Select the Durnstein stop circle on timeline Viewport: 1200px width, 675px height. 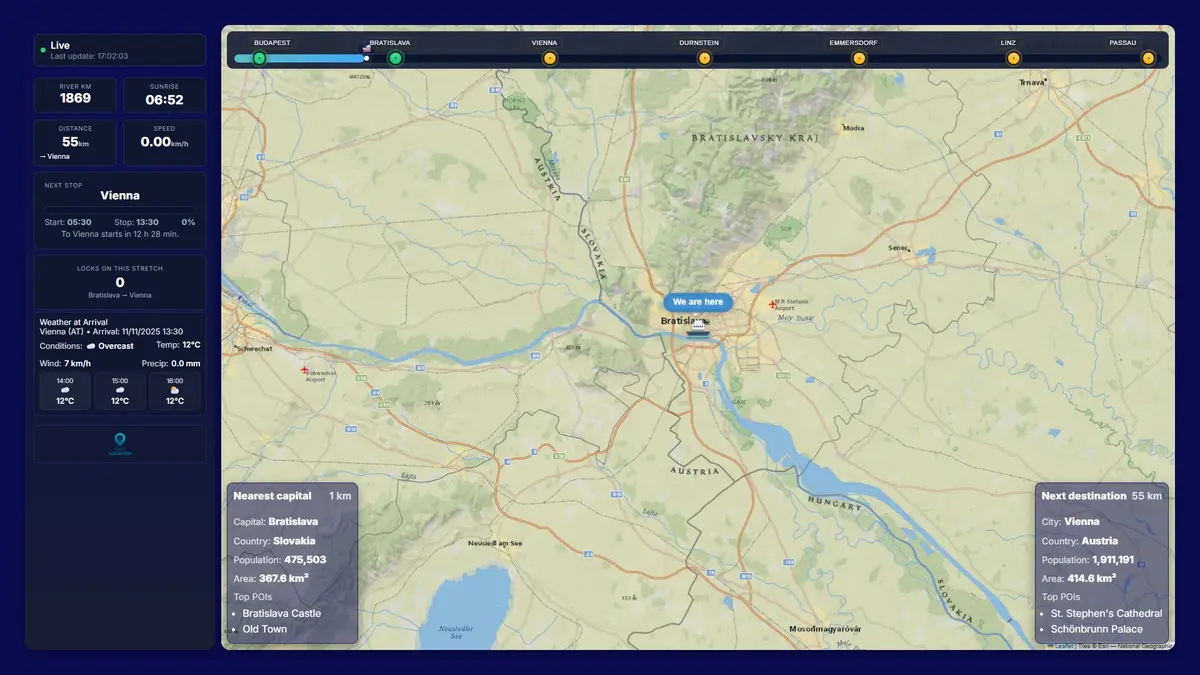pyautogui.click(x=704, y=58)
